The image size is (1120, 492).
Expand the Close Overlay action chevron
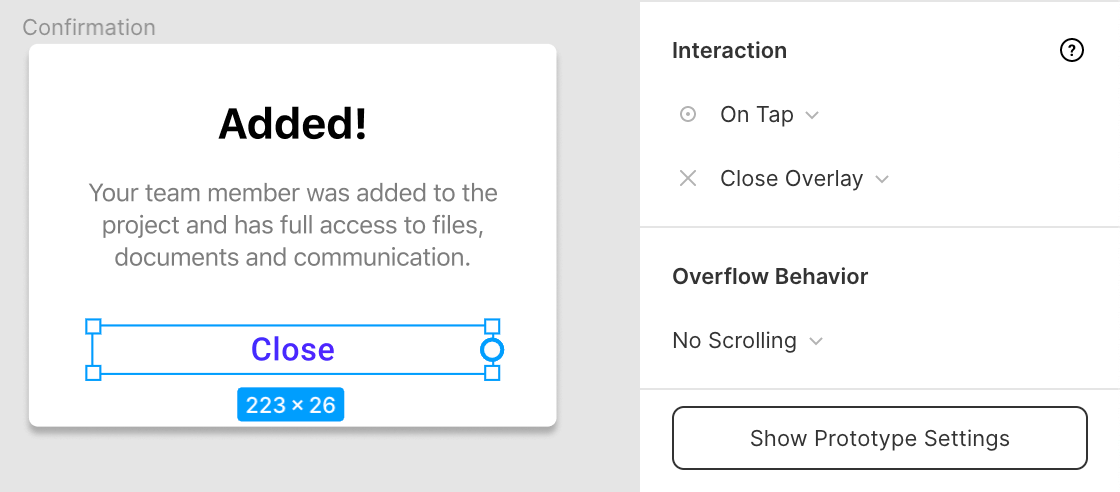pos(882,179)
